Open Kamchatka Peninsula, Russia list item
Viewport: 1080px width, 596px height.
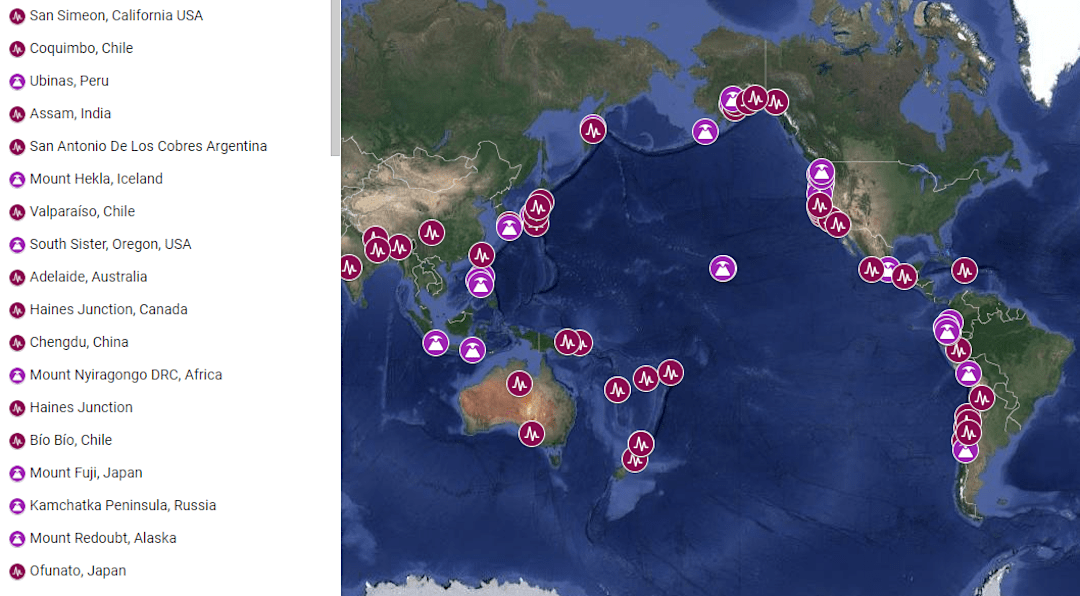(123, 505)
